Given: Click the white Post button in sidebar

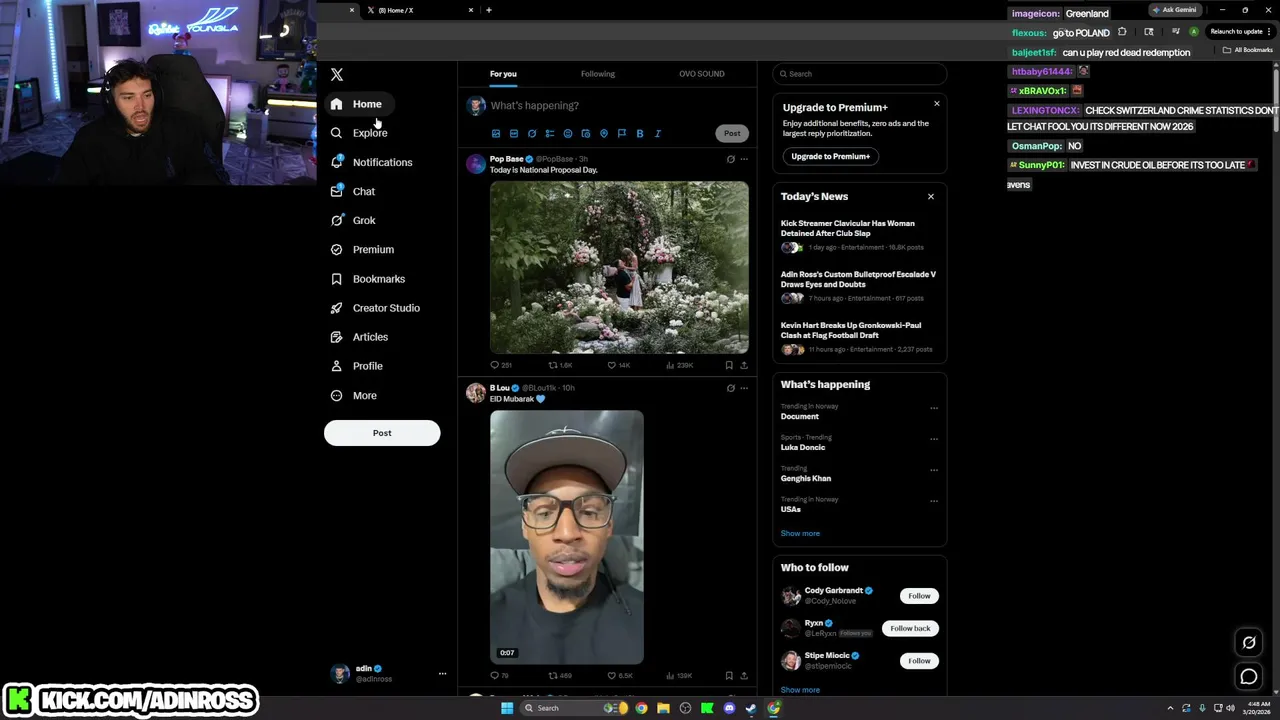Looking at the screenshot, I should [x=382, y=433].
